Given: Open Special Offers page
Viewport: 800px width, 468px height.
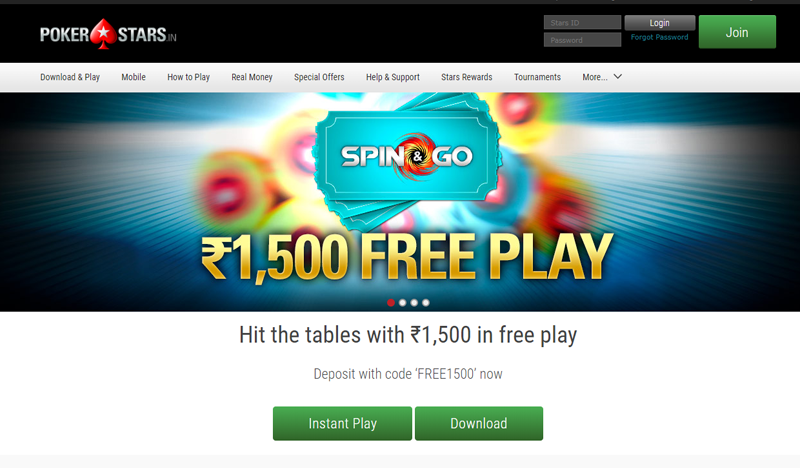Looking at the screenshot, I should point(319,77).
